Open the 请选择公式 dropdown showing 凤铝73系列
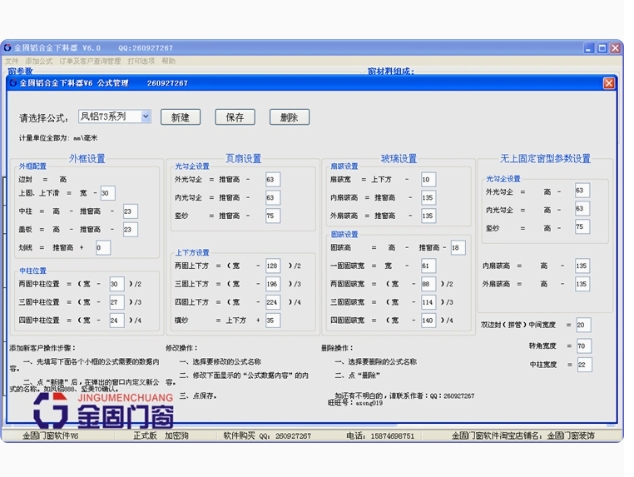Viewport: 634px width, 477px height. point(114,117)
